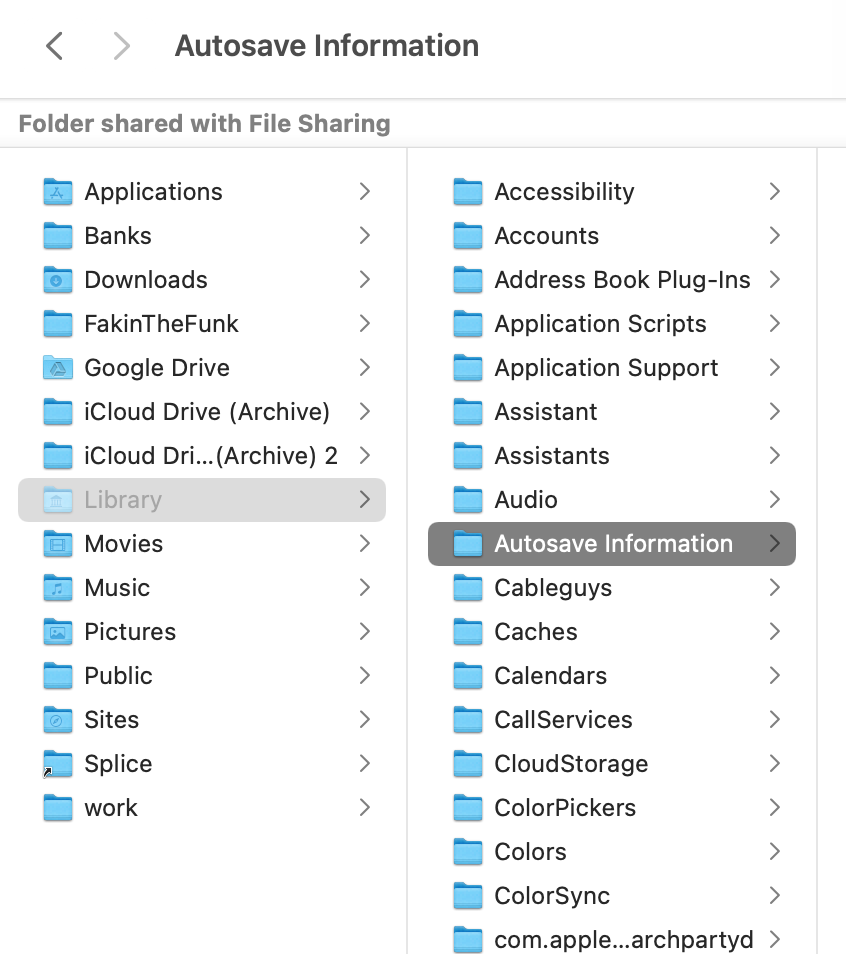Expand the Application Support chevron
846x954 pixels.
pos(774,367)
